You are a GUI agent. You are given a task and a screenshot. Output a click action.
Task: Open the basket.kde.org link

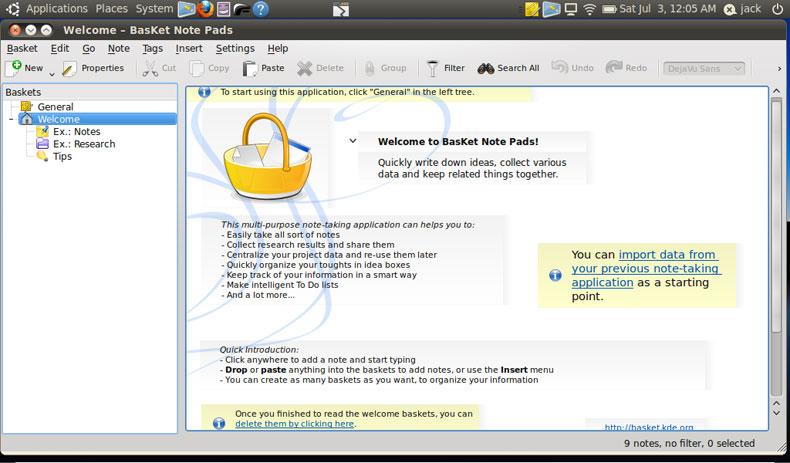pos(649,427)
